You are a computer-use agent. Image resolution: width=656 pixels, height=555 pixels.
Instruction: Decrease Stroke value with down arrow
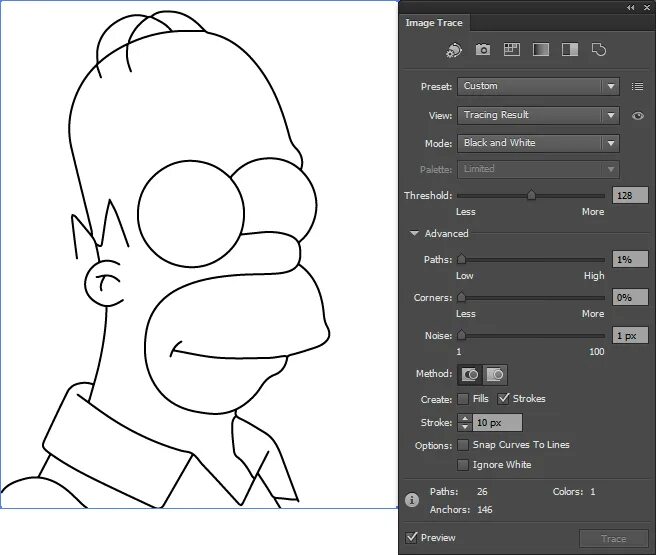point(464,427)
